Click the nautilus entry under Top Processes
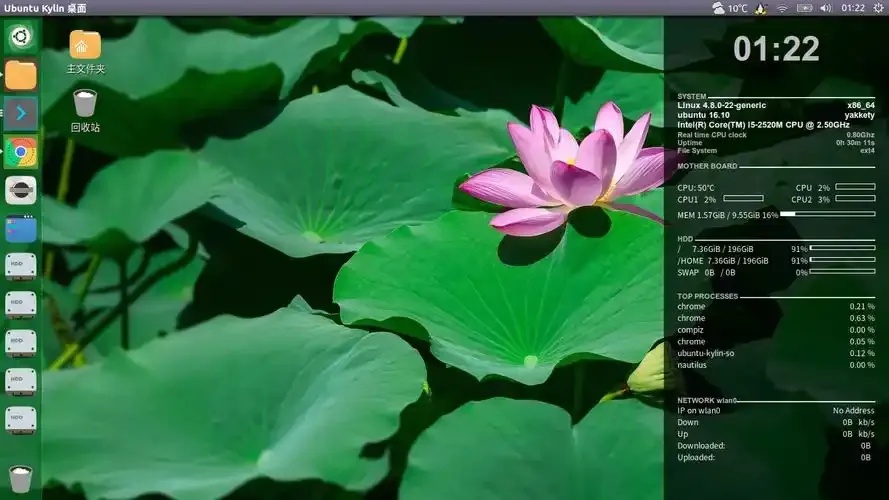The image size is (889, 500). [692, 365]
